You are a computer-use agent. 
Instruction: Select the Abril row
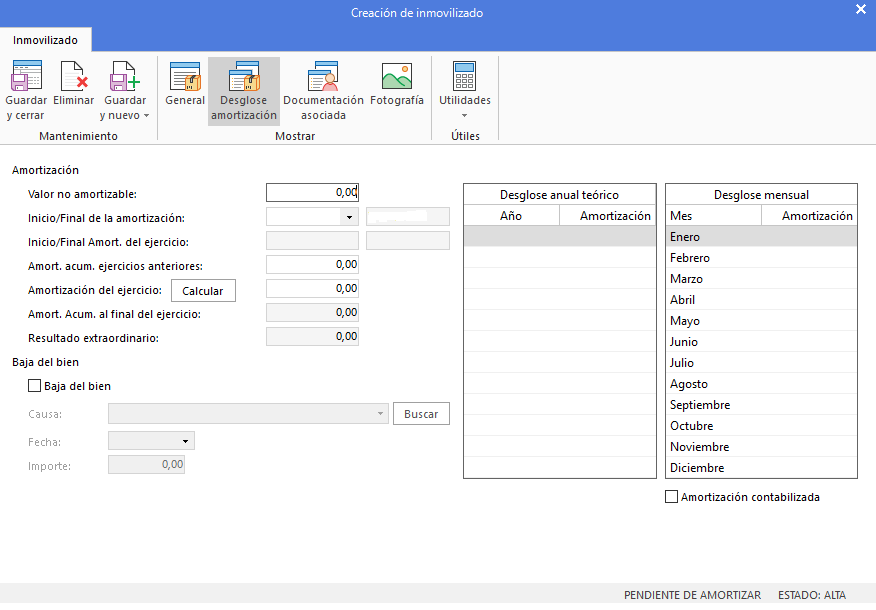pyautogui.click(x=761, y=299)
